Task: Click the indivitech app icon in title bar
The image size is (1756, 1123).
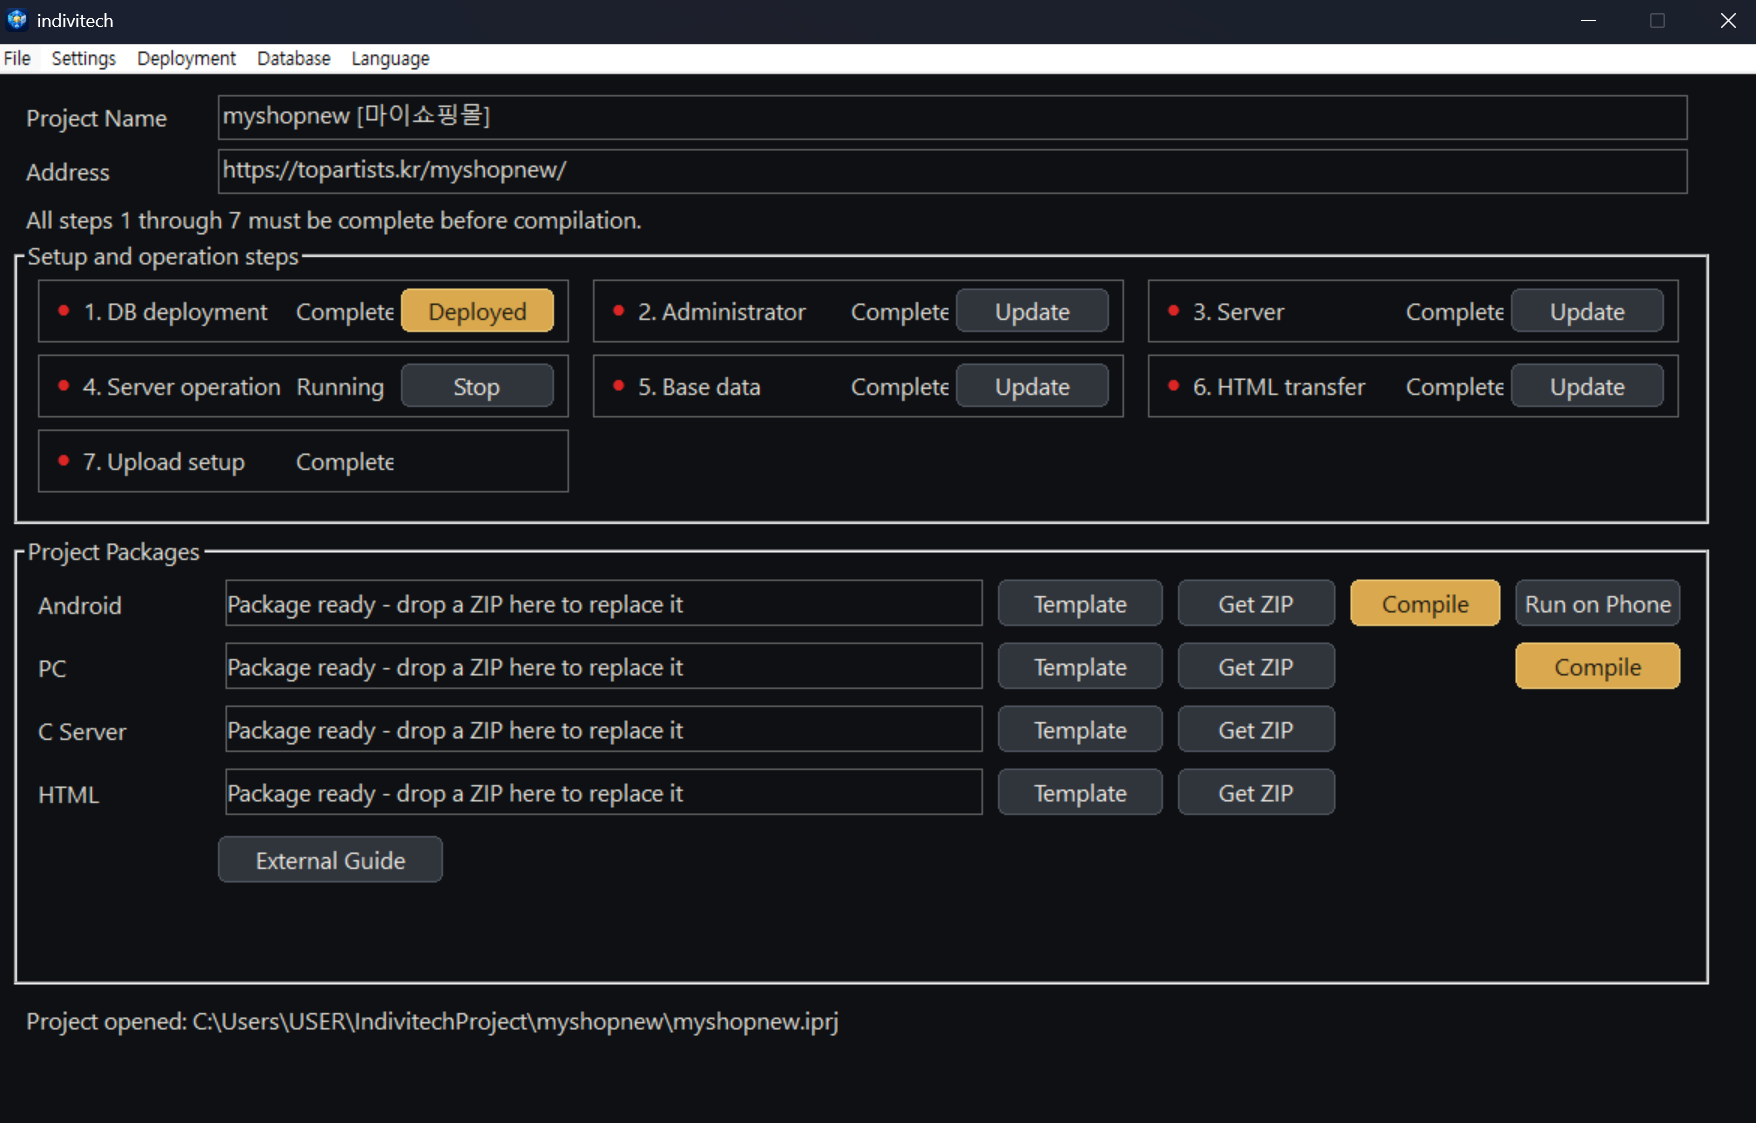Action: coord(17,19)
